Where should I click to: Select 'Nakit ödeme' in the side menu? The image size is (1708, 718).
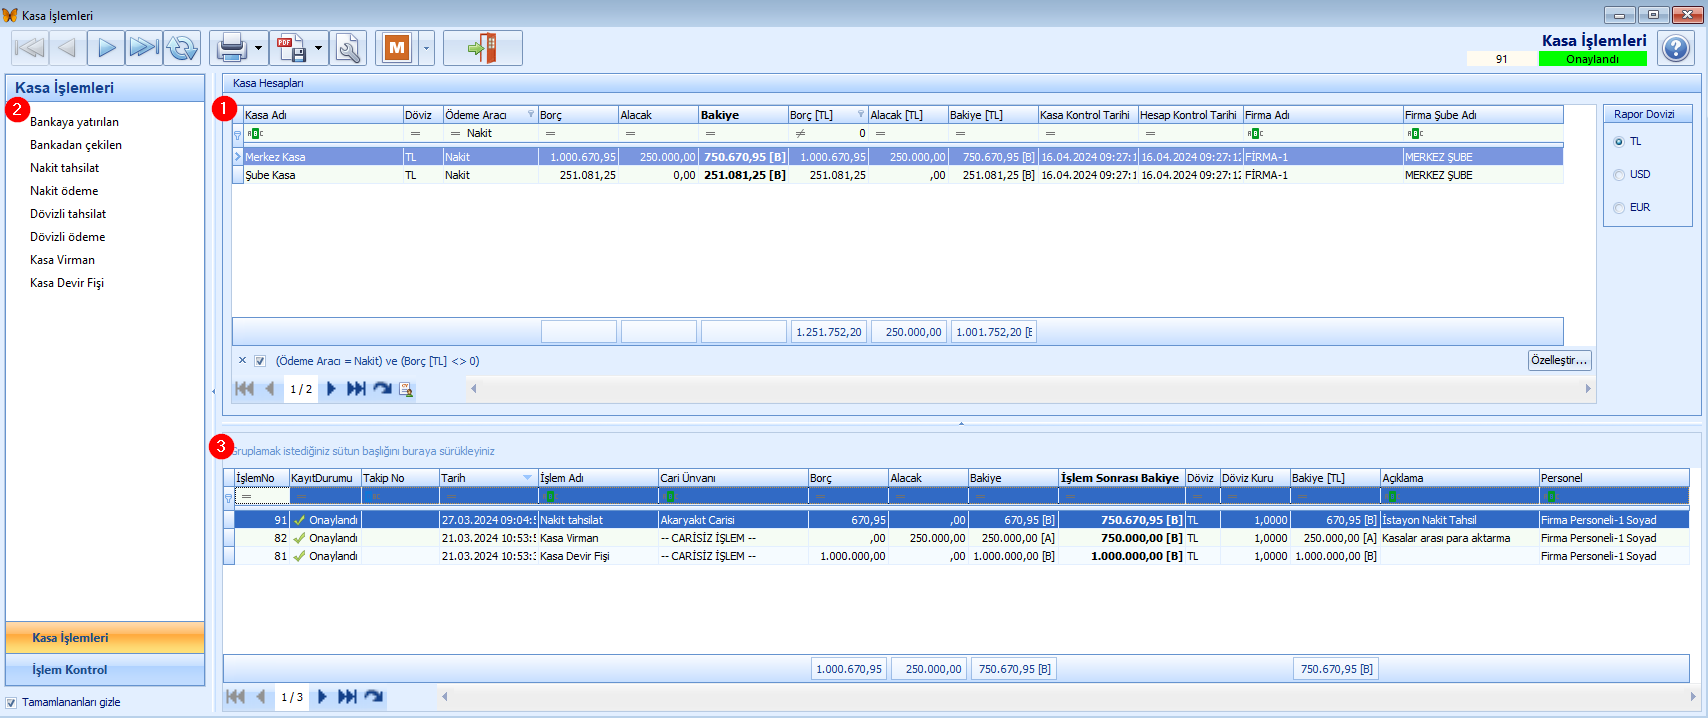click(x=64, y=191)
